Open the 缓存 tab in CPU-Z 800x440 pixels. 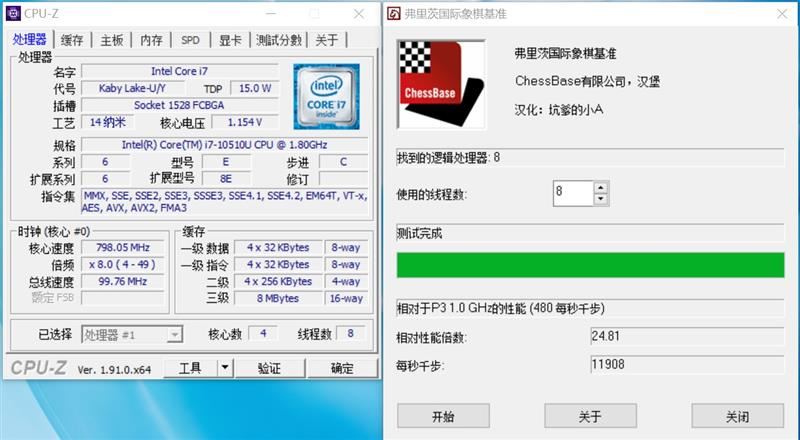(72, 40)
